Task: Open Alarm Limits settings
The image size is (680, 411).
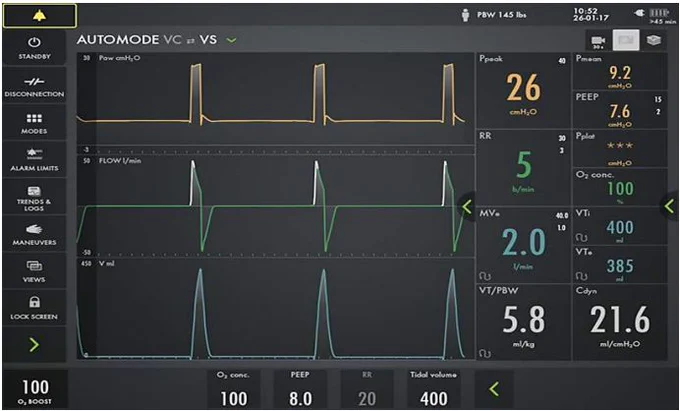Action: (x=34, y=160)
